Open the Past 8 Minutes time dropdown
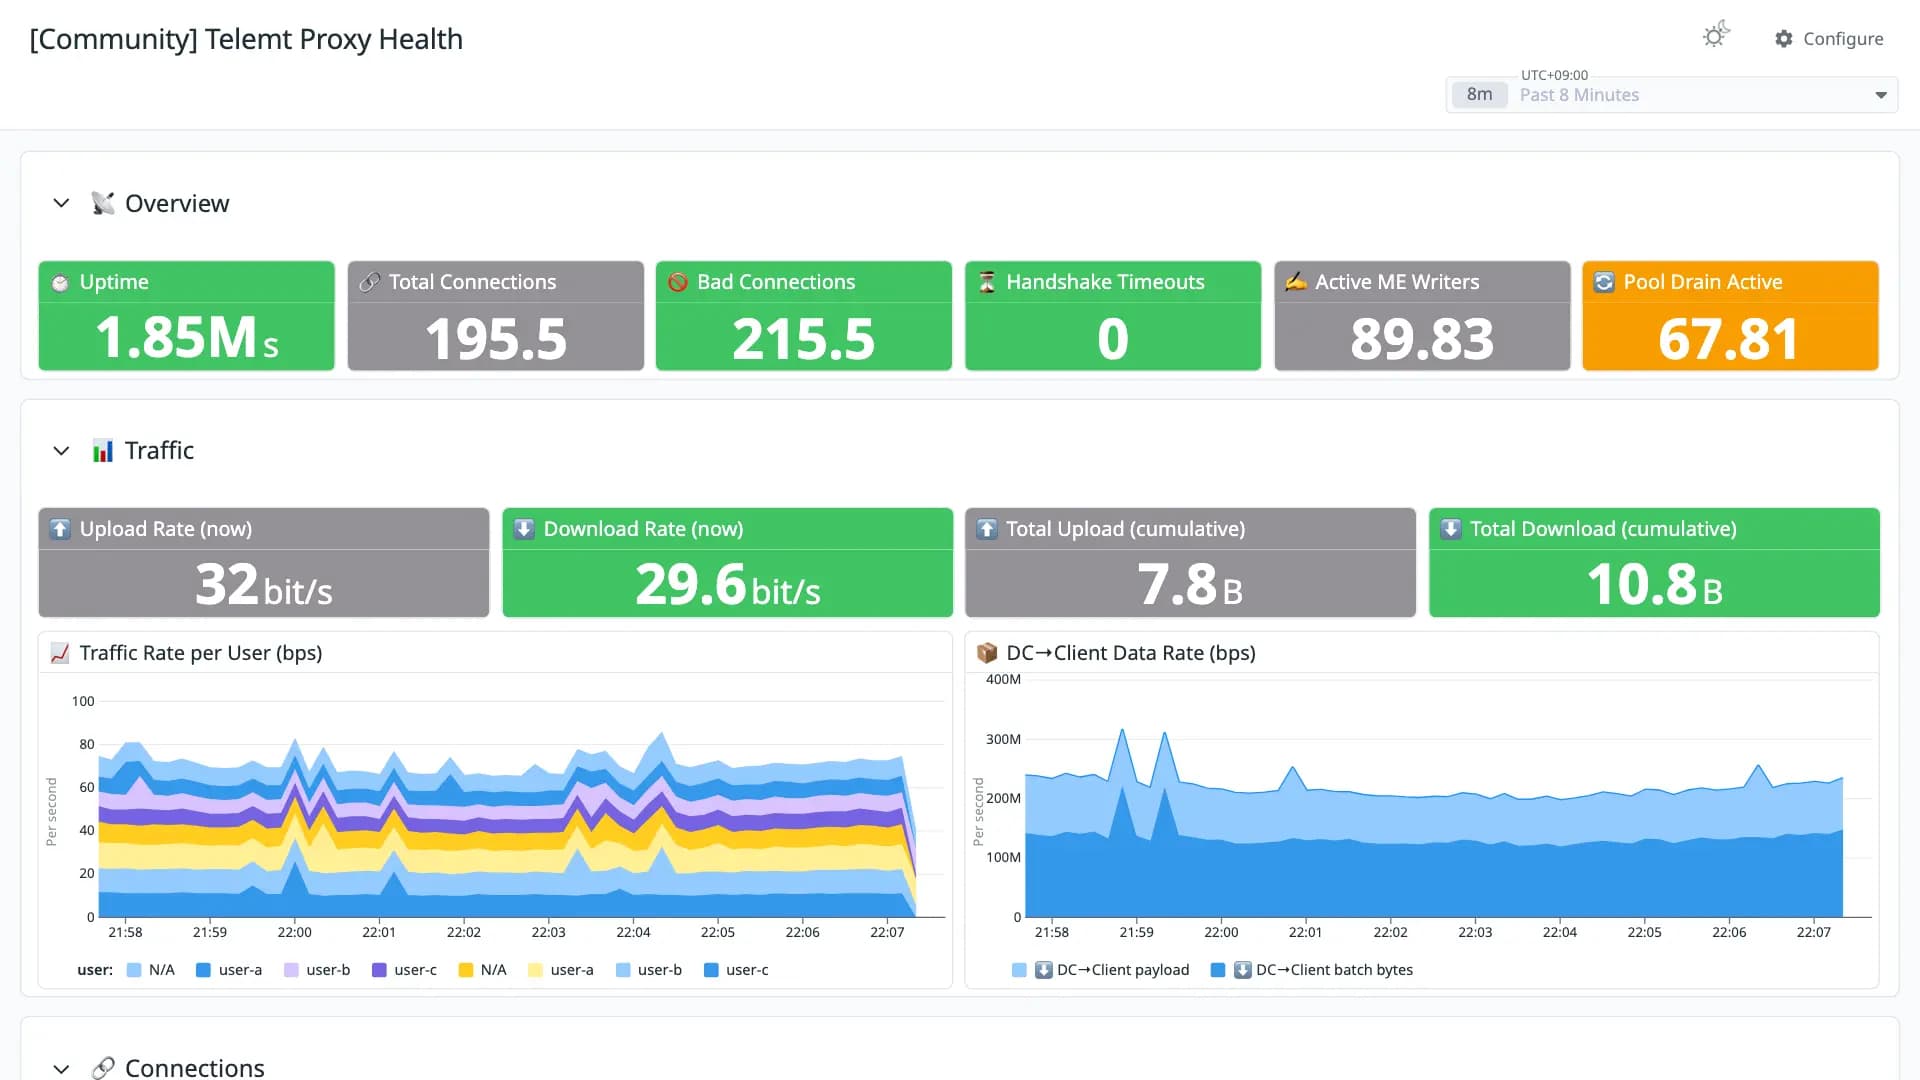Screen dimensions: 1920x1080 point(1672,95)
